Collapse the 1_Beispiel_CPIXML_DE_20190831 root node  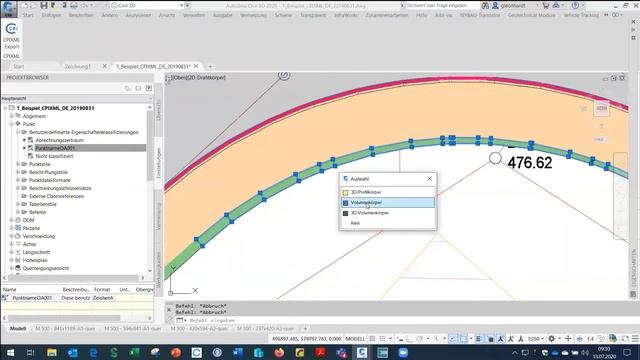tap(5, 108)
